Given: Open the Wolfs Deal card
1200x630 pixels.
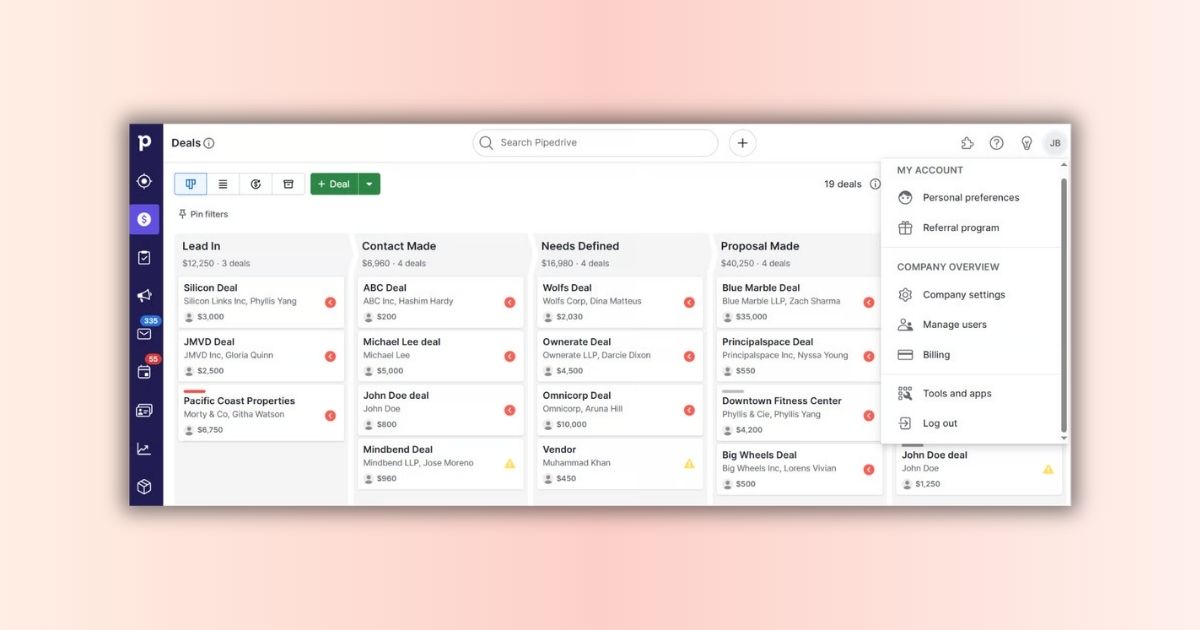Looking at the screenshot, I should (x=620, y=302).
